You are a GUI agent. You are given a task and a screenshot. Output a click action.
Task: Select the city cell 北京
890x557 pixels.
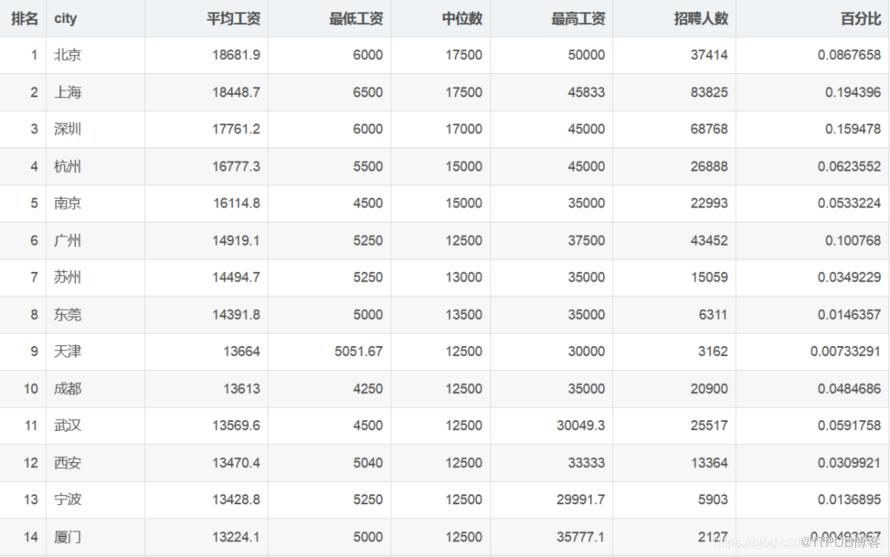[x=68, y=55]
